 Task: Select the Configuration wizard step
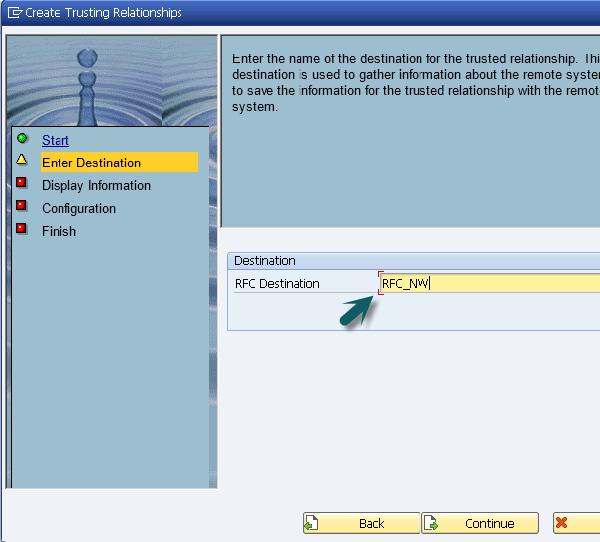click(x=79, y=208)
